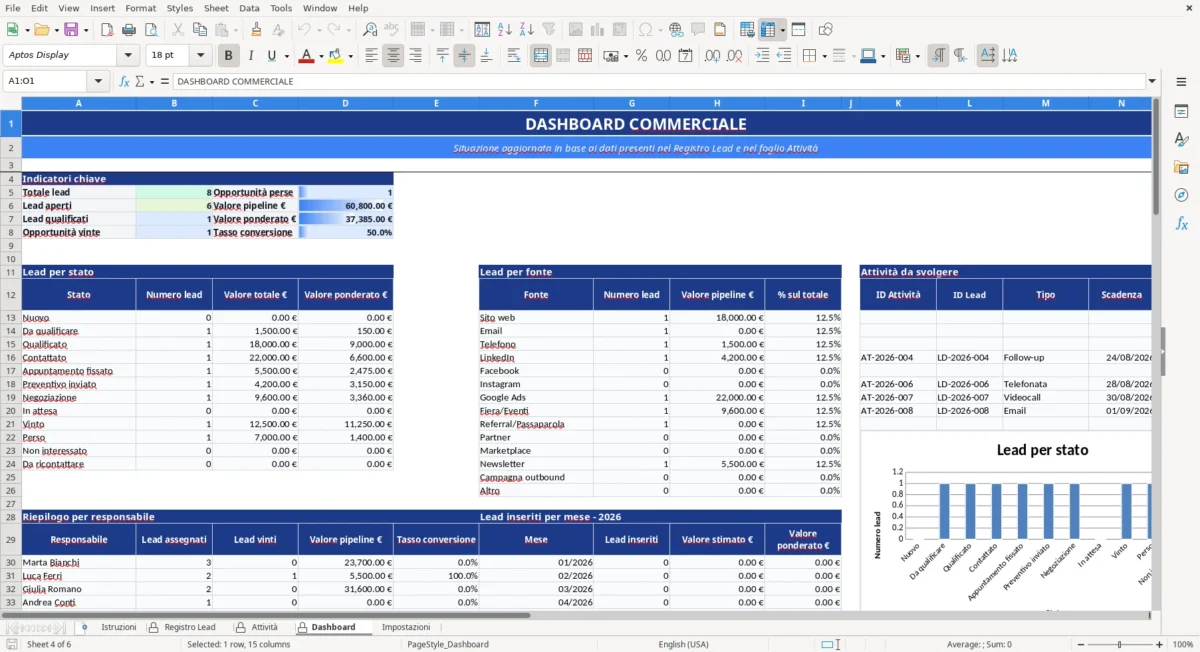
Task: Open a file with the Open folder icon
Action: point(40,30)
